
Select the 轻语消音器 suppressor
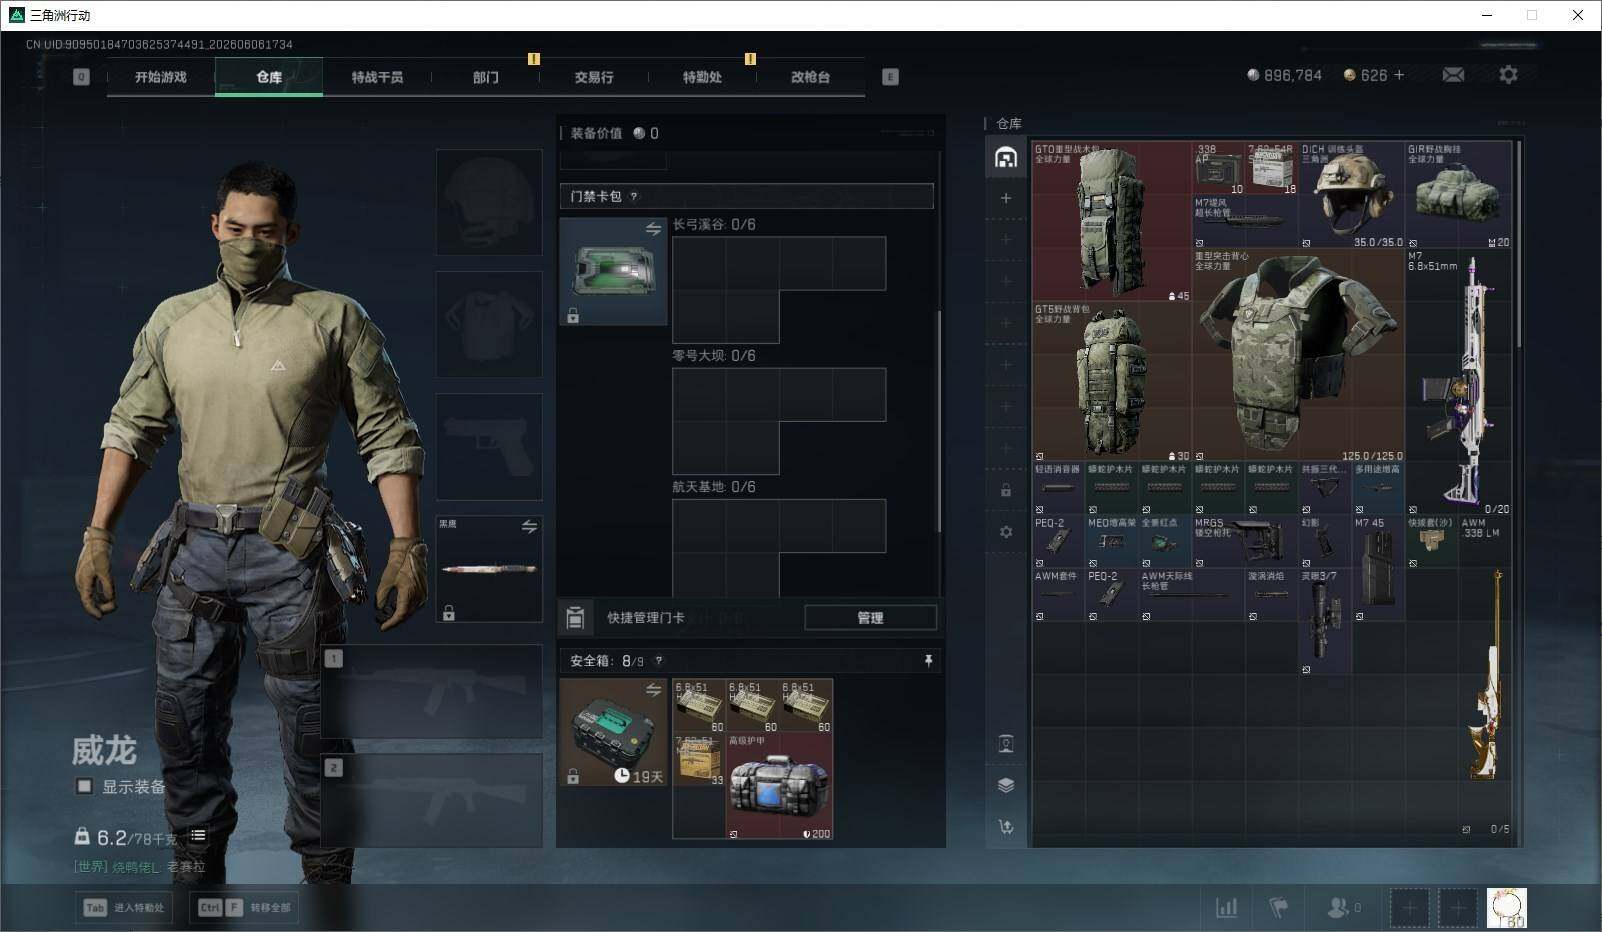pyautogui.click(x=1059, y=488)
